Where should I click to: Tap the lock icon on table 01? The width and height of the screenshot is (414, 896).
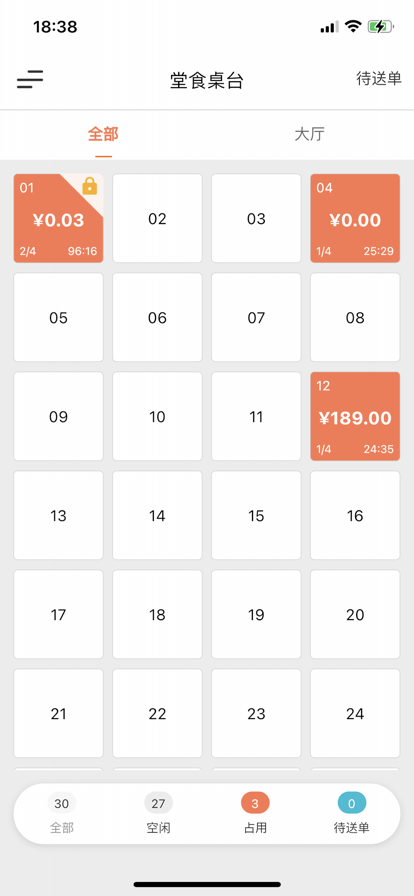[x=90, y=186]
